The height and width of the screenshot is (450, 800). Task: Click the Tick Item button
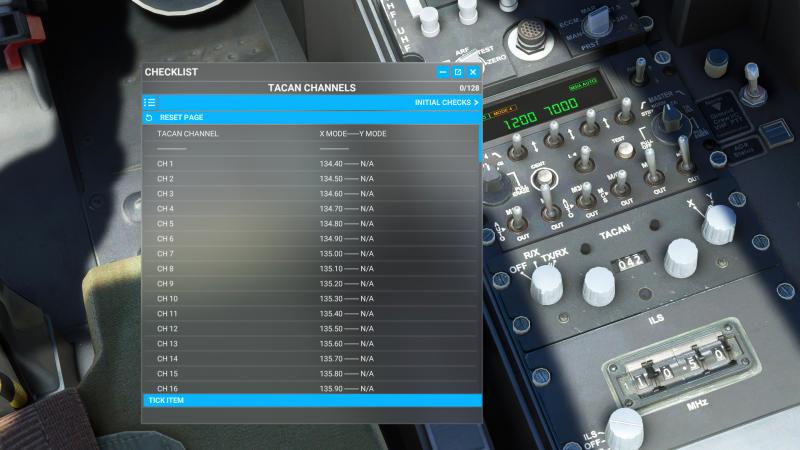point(312,401)
